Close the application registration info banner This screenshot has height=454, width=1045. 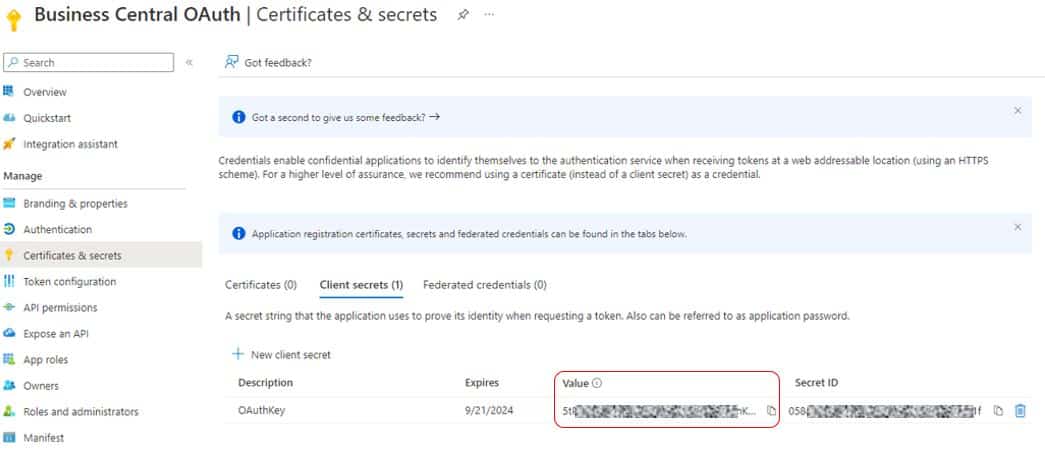click(1017, 227)
